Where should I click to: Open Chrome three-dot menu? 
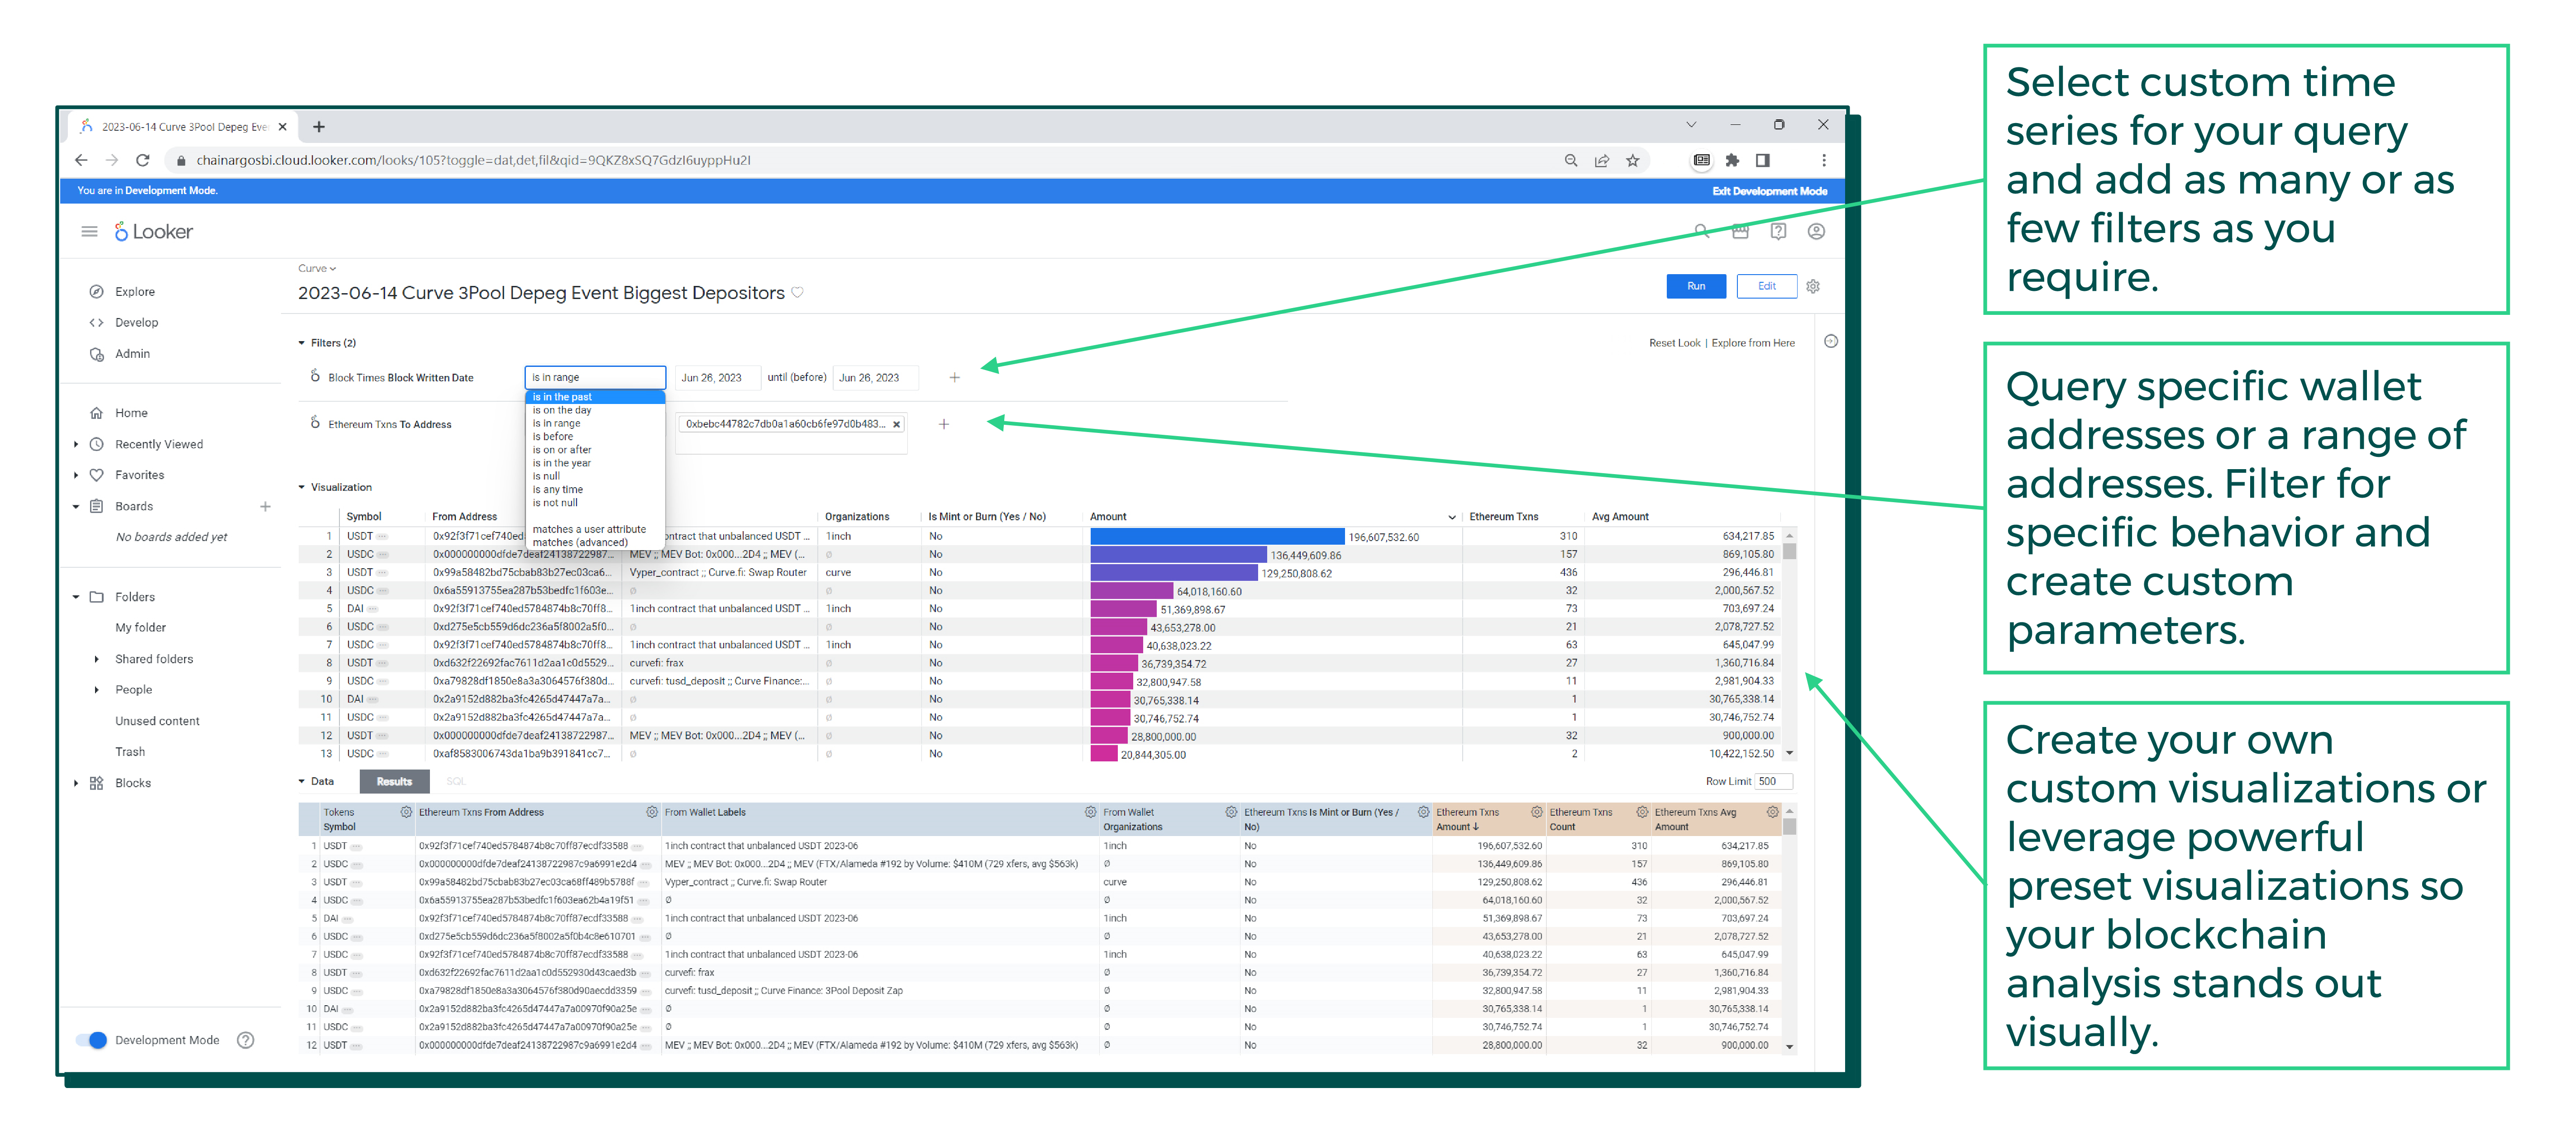click(x=1823, y=161)
